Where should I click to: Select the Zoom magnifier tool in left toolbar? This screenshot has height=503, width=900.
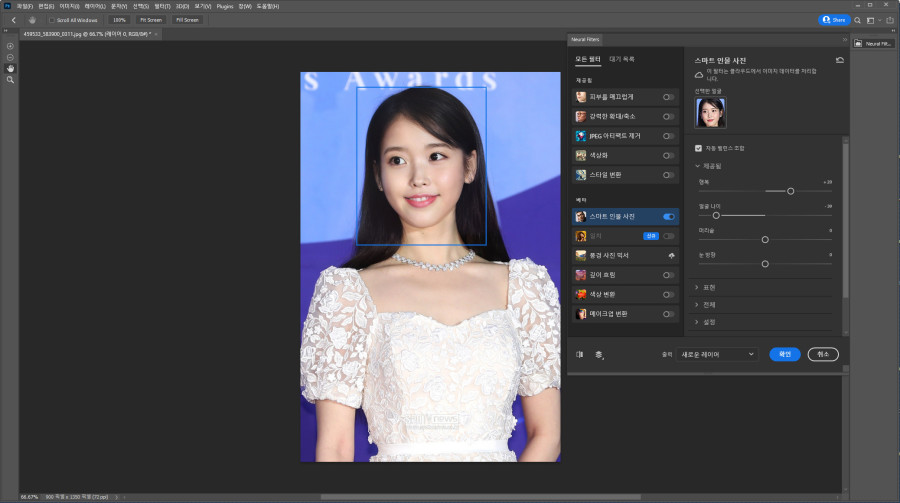10,80
